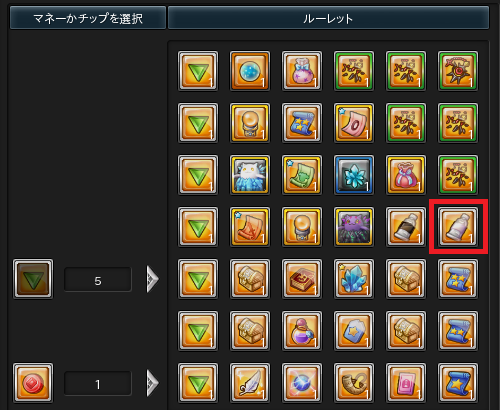Select the dark-banded bottle prize icon
The image size is (500, 410).
tap(406, 227)
